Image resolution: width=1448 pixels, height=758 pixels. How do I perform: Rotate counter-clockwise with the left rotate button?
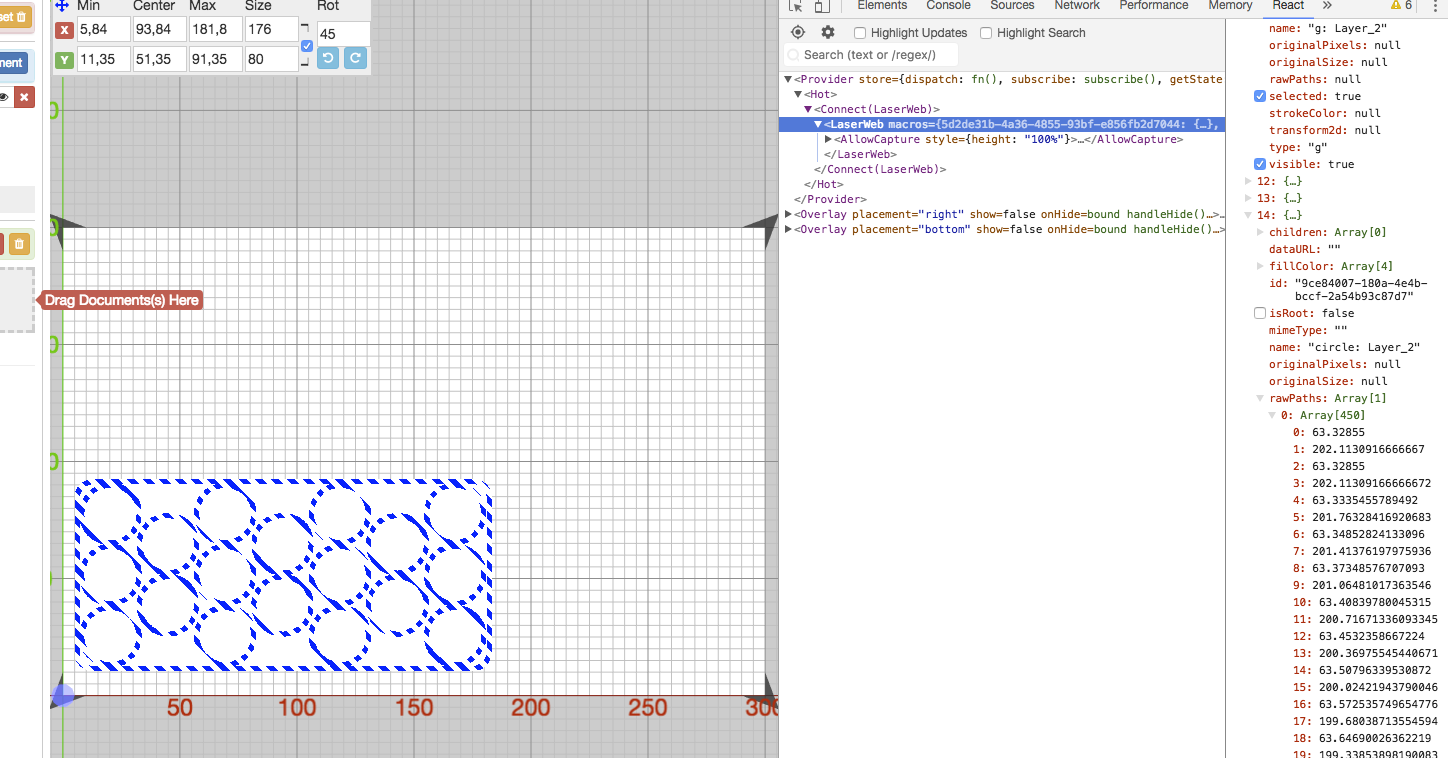(x=328, y=59)
